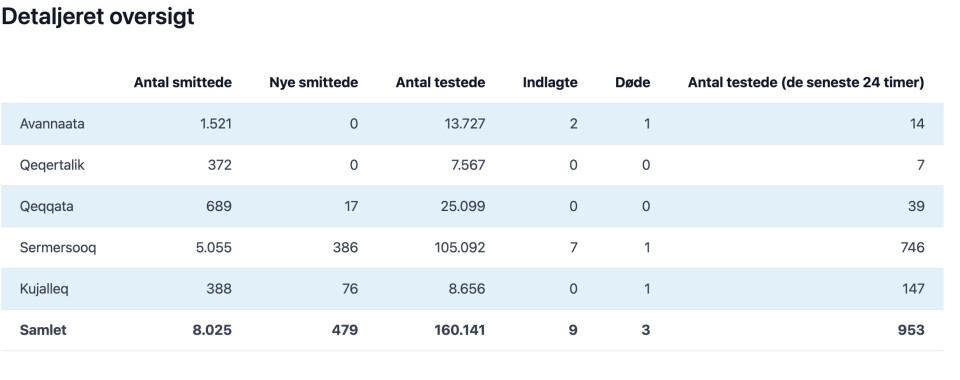Click the Avannaata row label

point(52,124)
